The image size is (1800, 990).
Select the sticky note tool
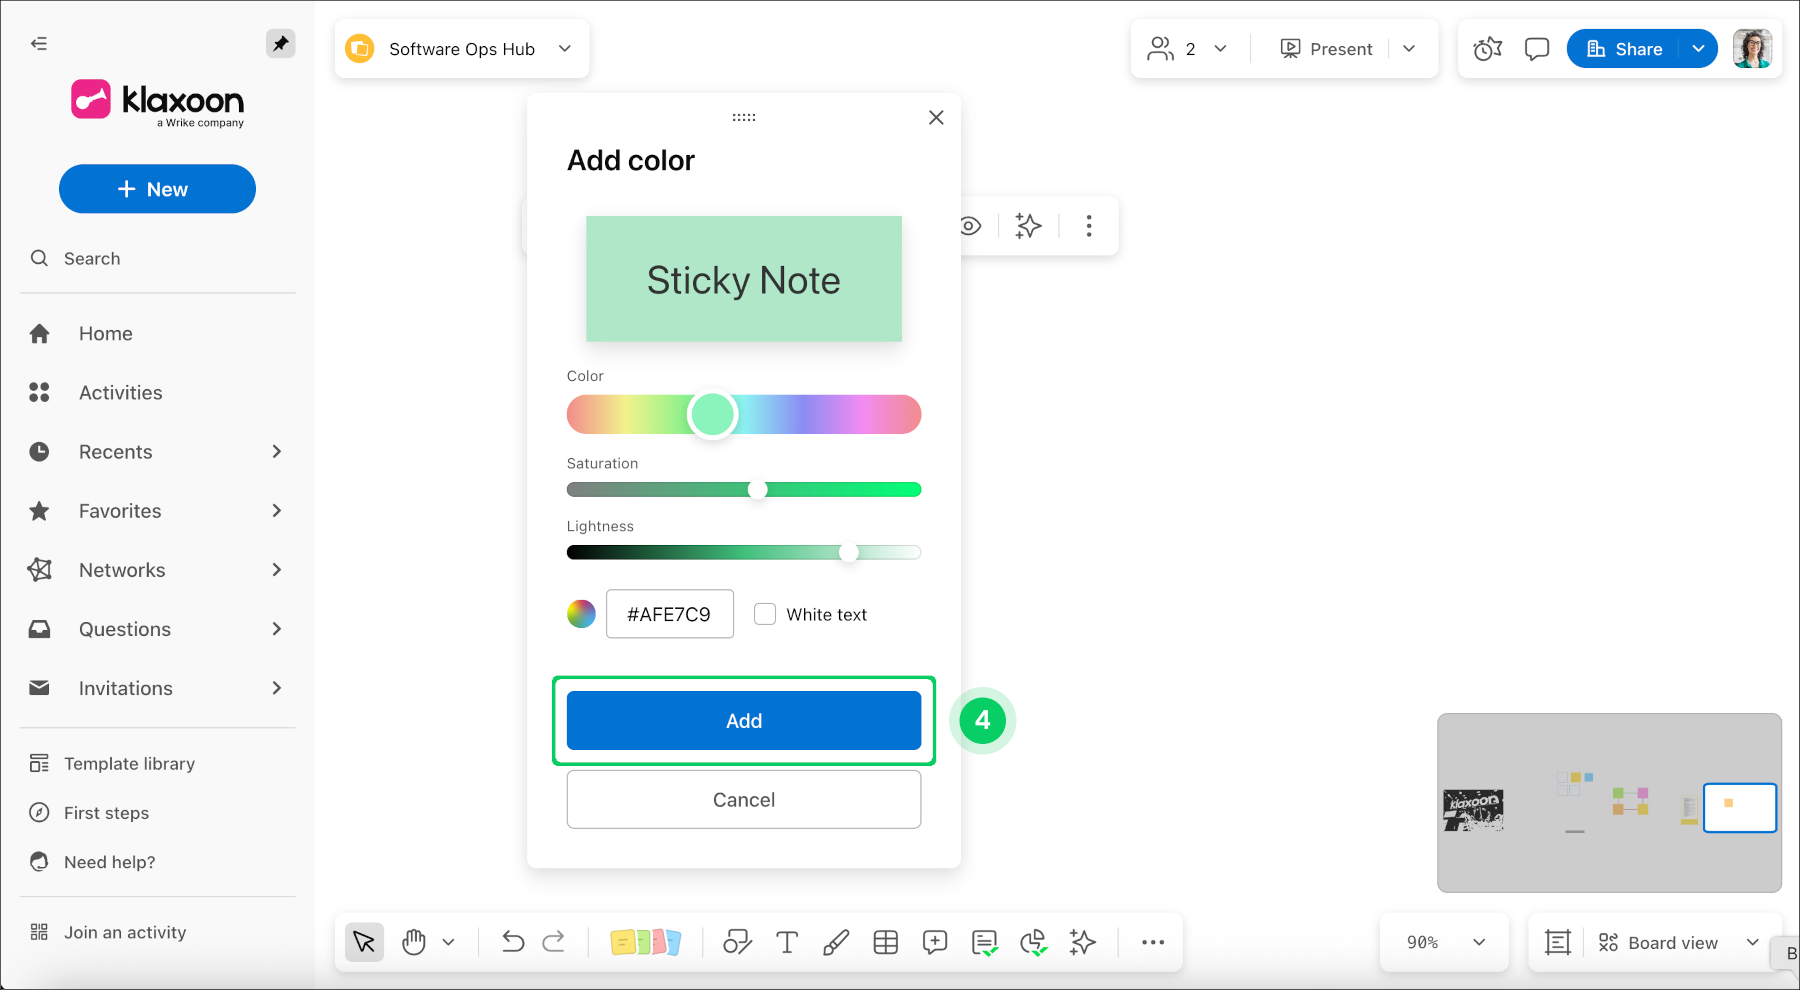tap(647, 941)
